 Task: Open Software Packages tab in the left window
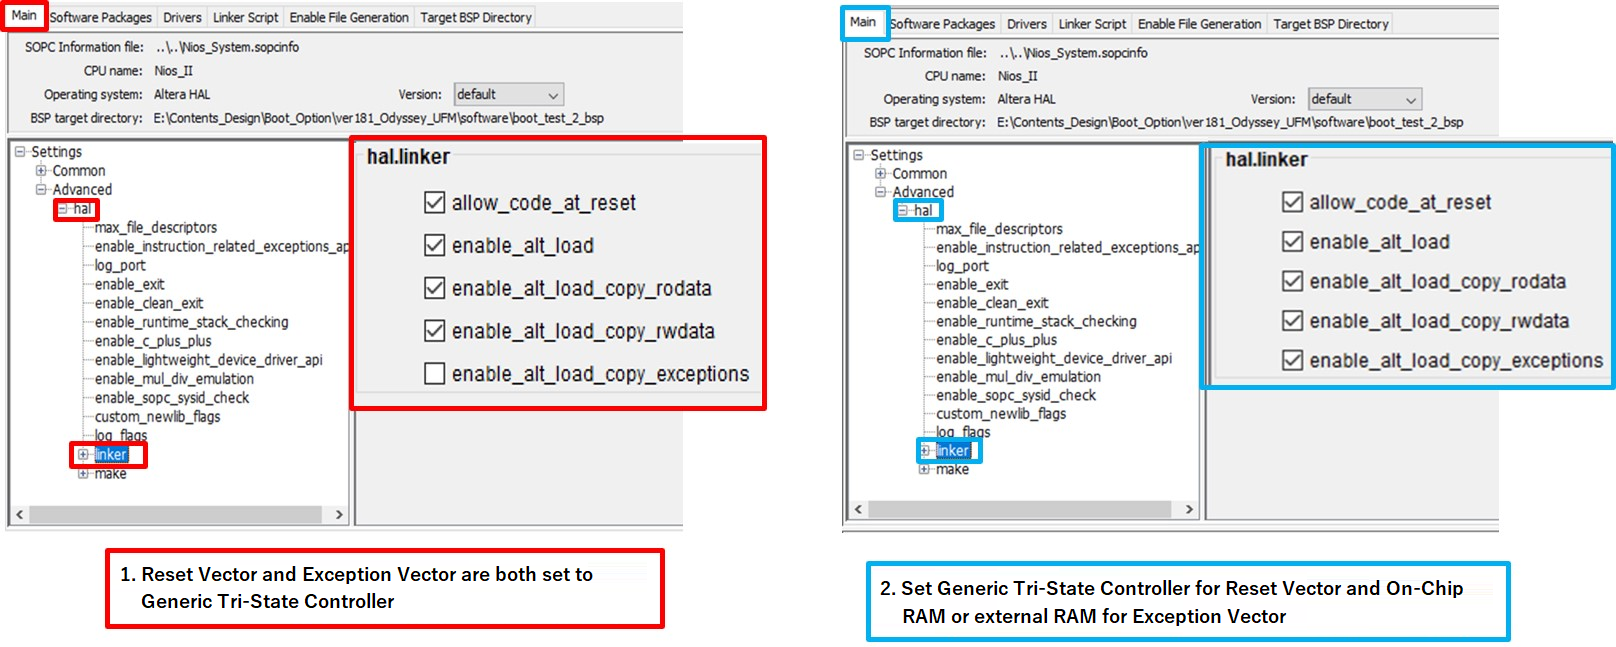tap(101, 17)
